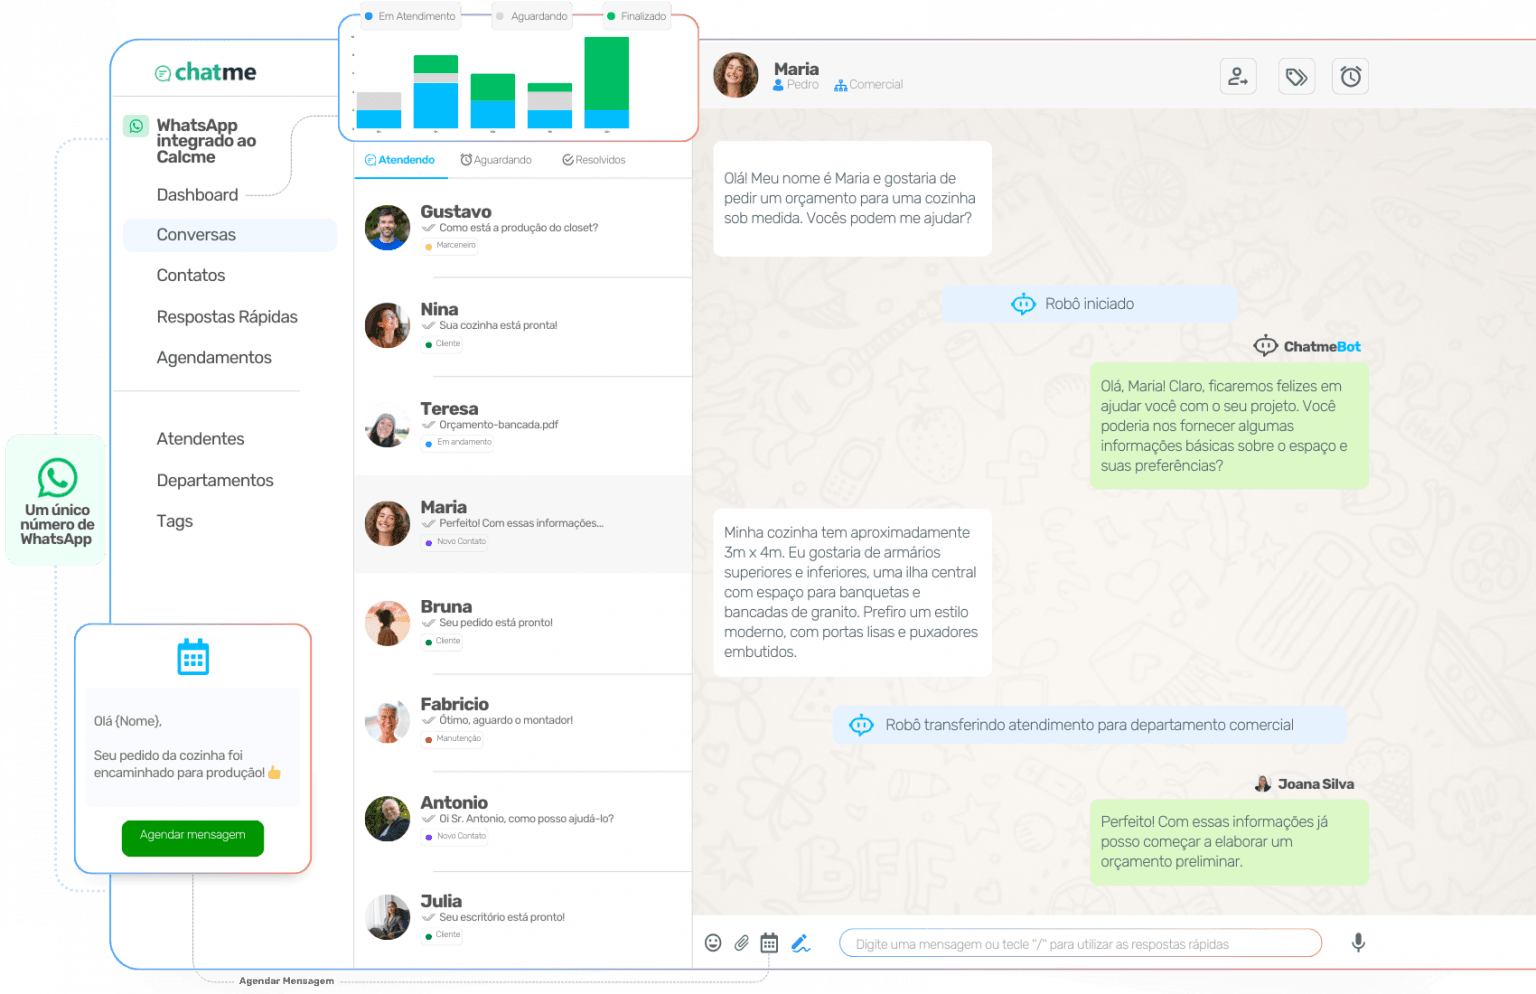The width and height of the screenshot is (1536, 994).
Task: Open the calendar icon in message bar
Action: click(x=769, y=943)
